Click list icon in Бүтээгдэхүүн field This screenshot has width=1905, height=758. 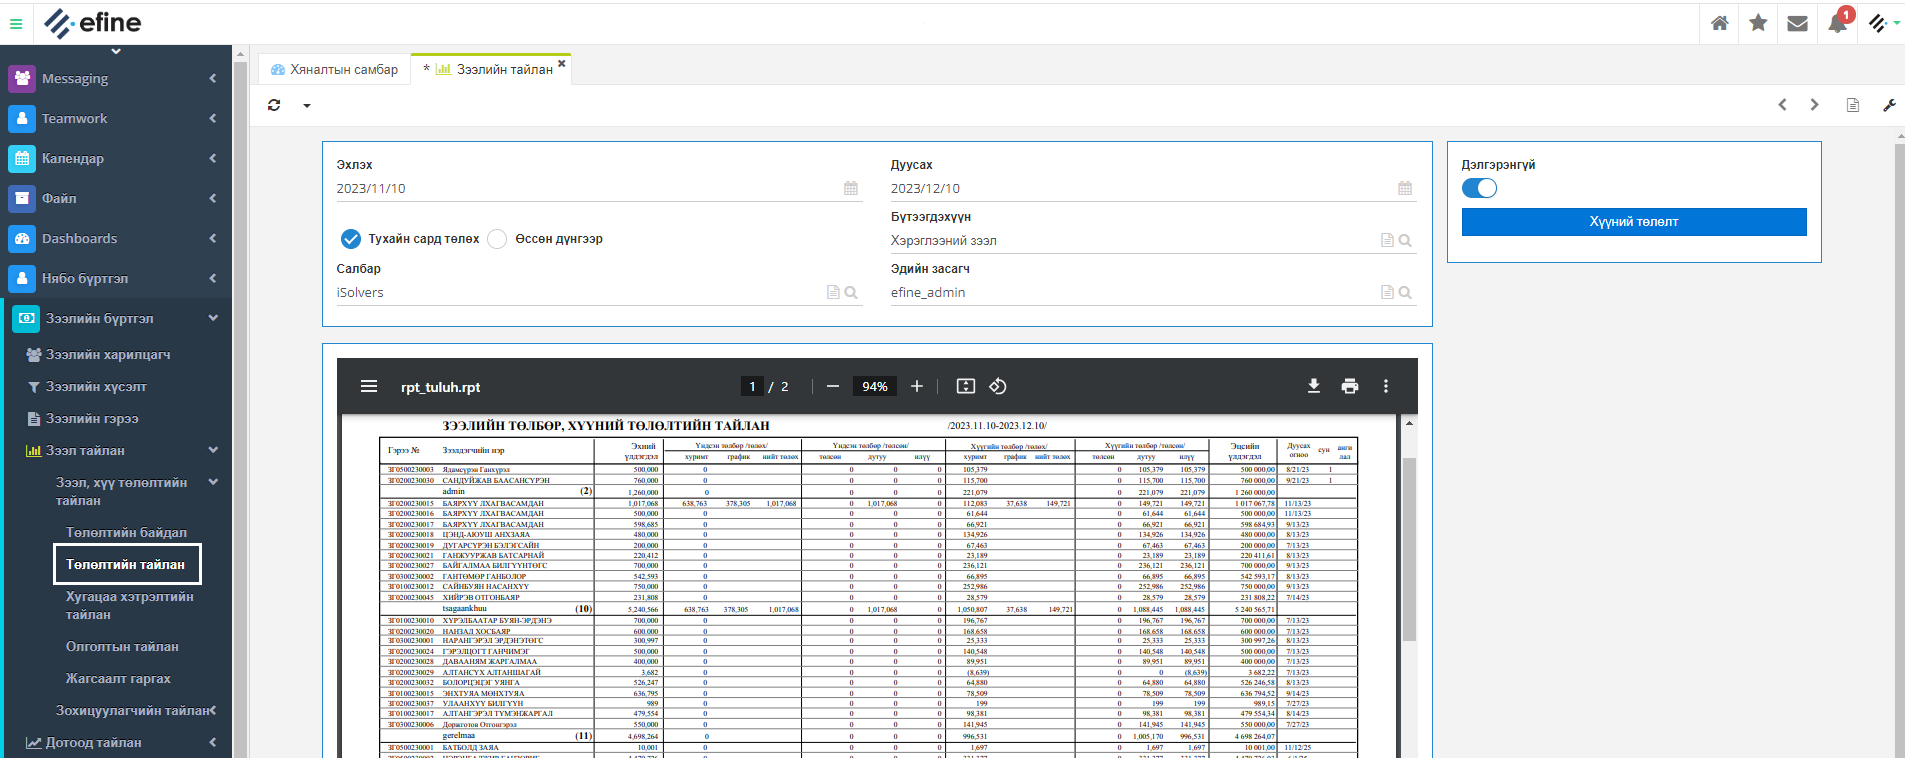[x=1387, y=241]
